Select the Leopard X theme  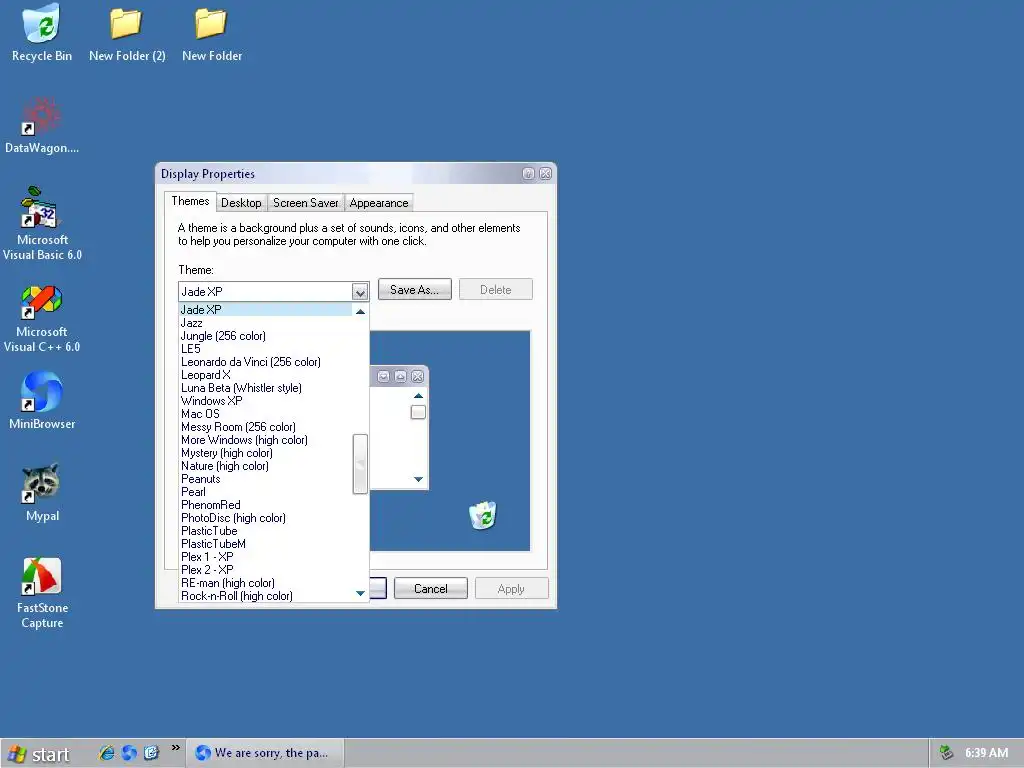(x=265, y=375)
